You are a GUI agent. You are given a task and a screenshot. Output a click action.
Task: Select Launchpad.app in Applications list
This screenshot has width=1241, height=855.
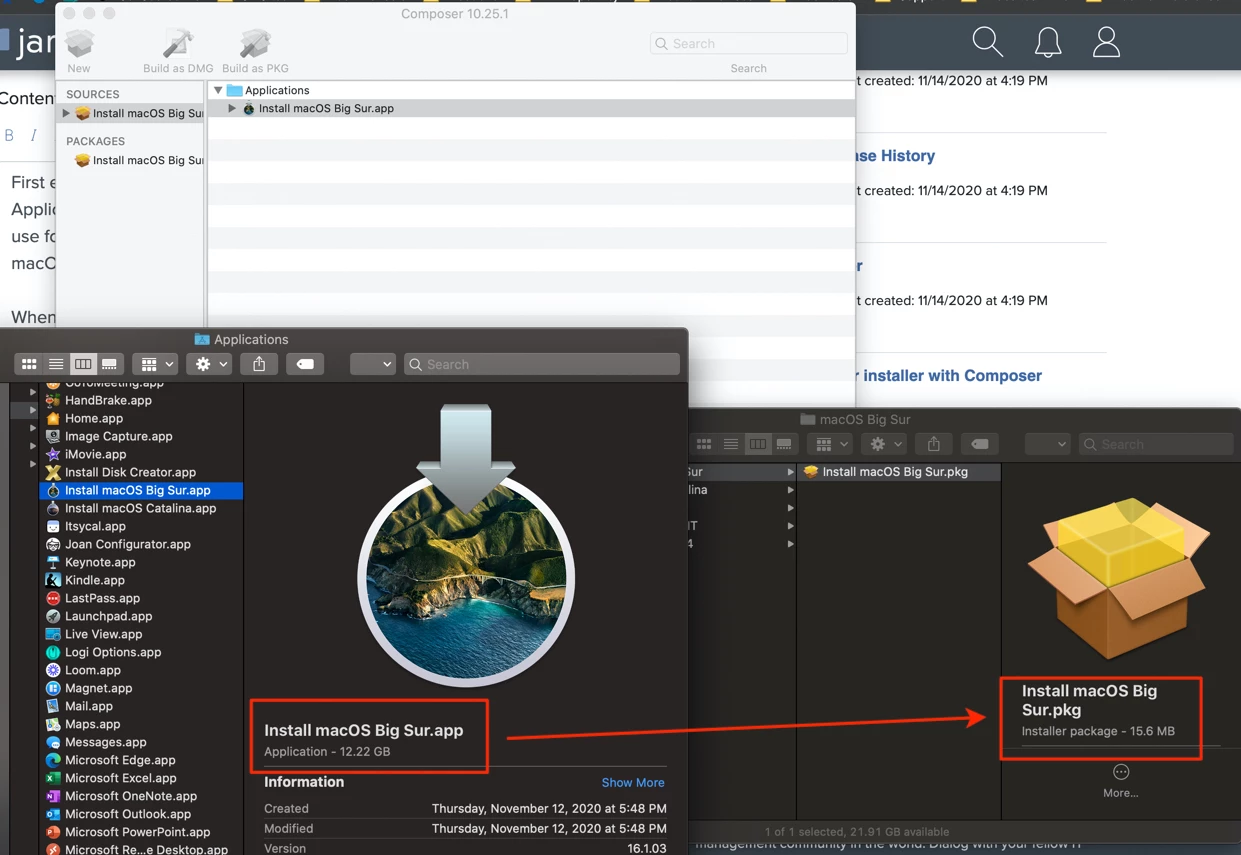[x=141, y=616]
